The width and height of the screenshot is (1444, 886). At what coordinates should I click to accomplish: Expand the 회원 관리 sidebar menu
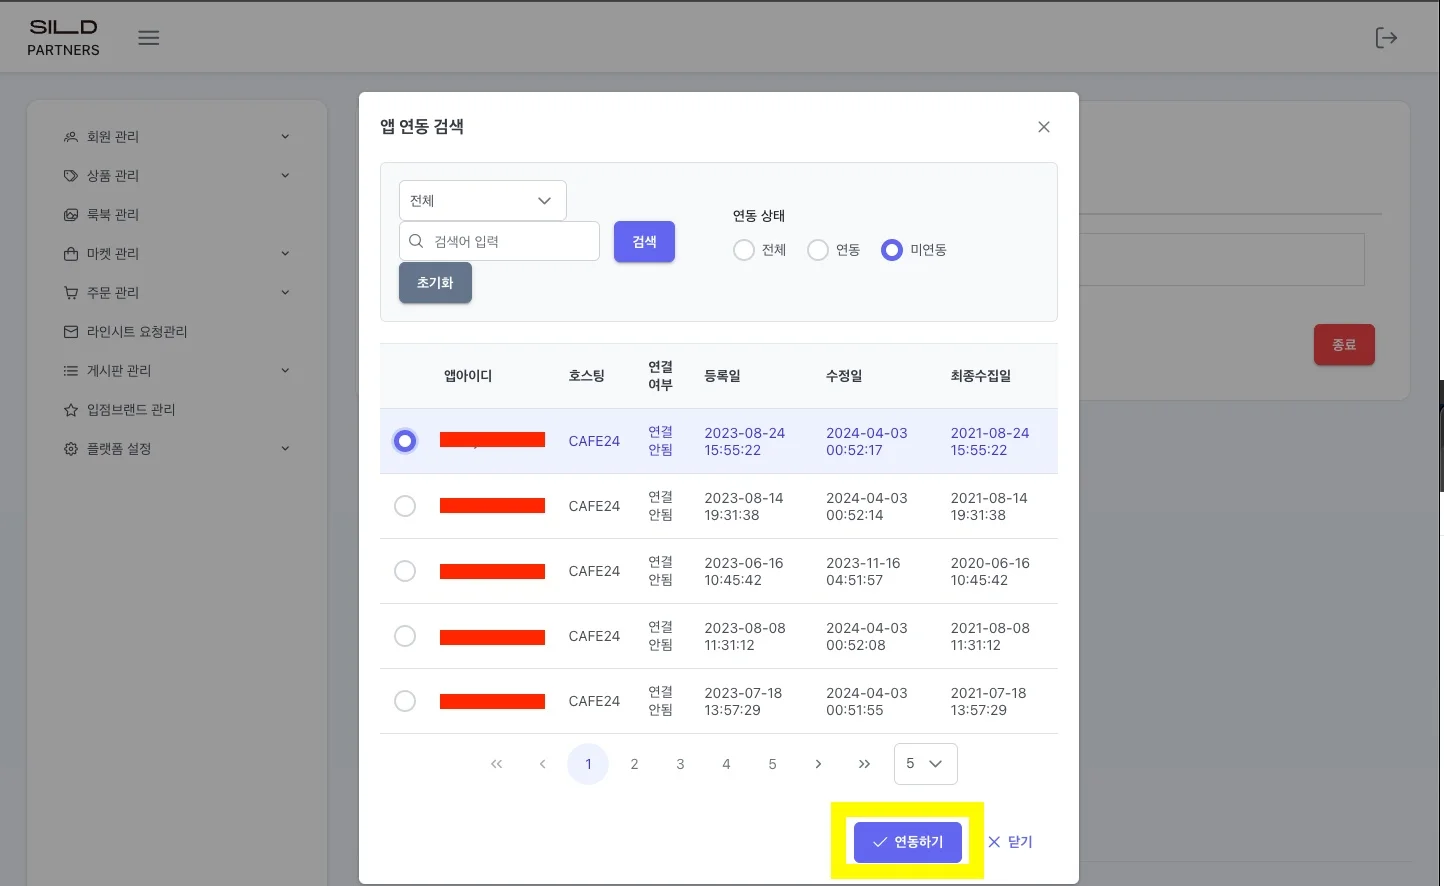(x=176, y=137)
